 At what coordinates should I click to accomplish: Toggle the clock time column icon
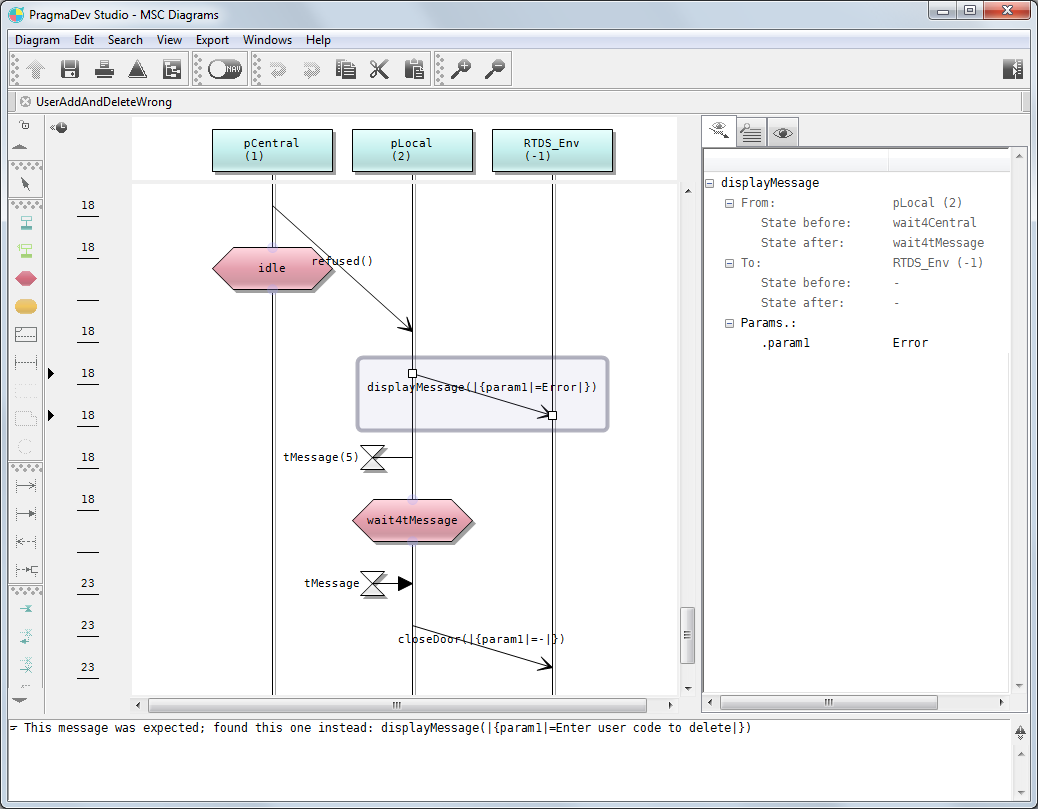[60, 127]
